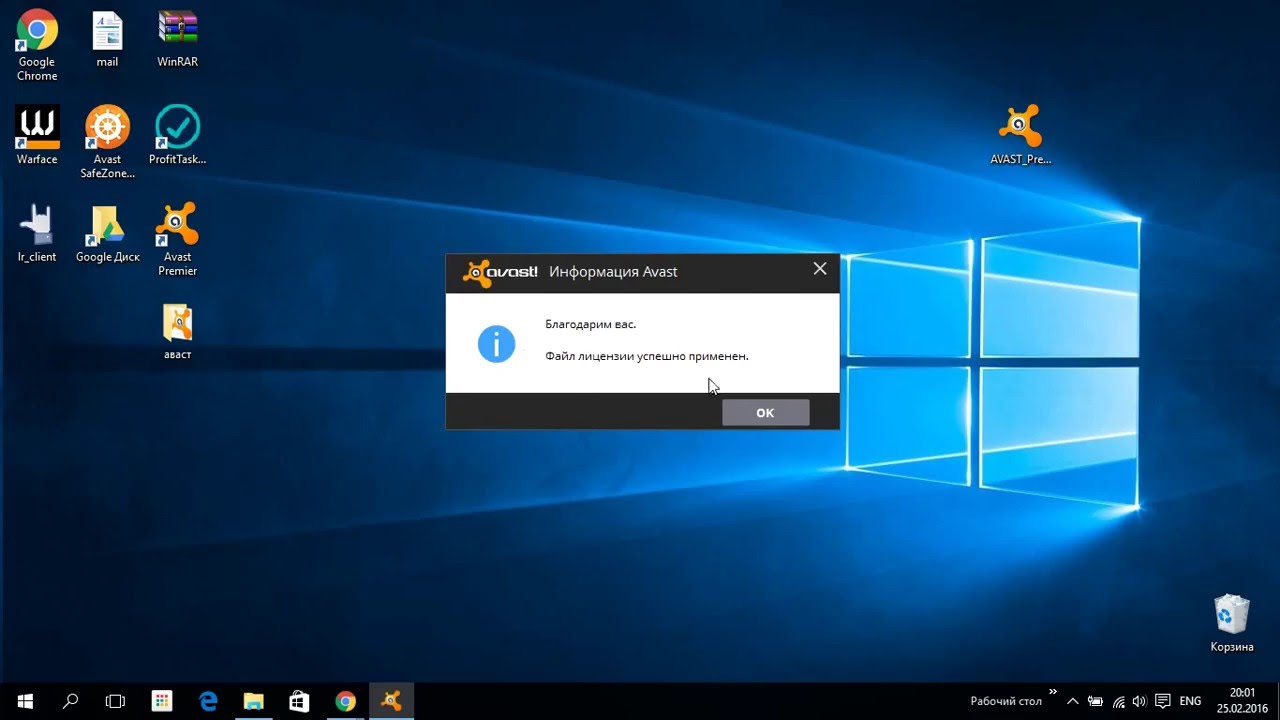
Task: Open the colorful tiles app in taskbar
Action: pos(162,701)
